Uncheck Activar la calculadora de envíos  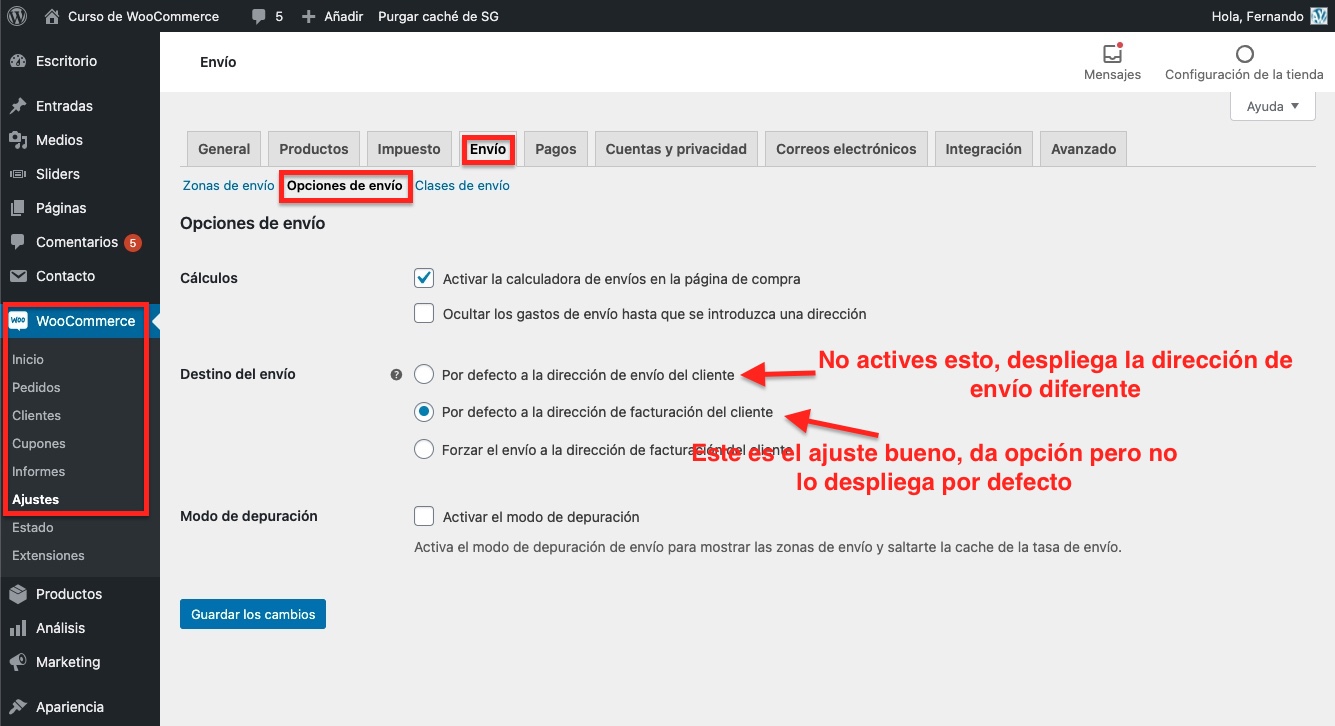424,278
